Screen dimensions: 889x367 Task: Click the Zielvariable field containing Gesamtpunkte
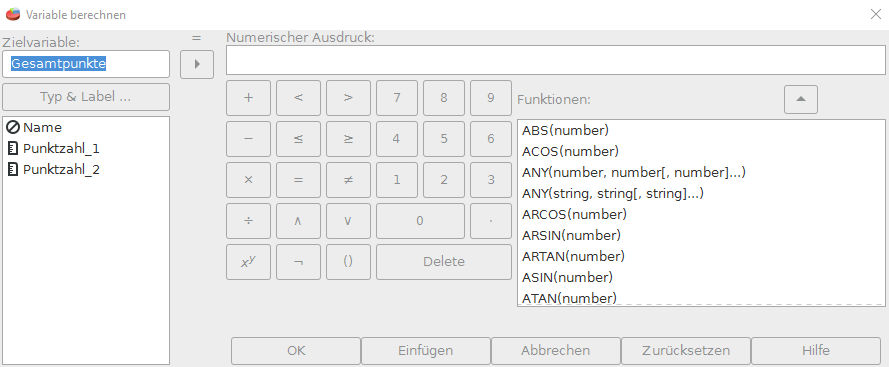(86, 64)
